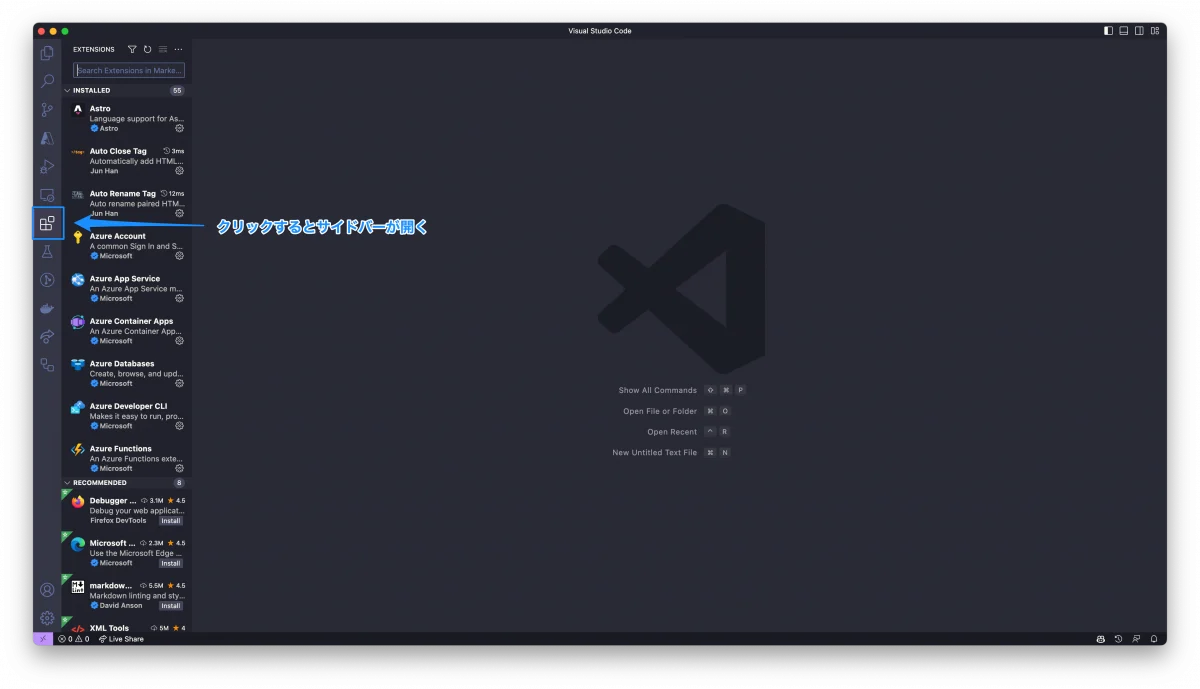Click the feedback icon in status bar
Screen dimensions: 1200x689
[x=1136, y=638]
